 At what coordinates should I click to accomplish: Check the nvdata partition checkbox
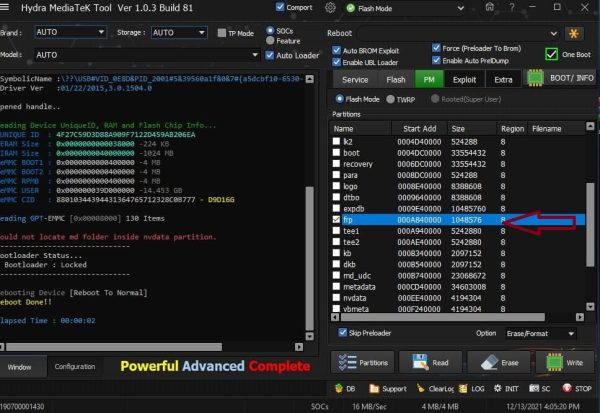point(336,297)
